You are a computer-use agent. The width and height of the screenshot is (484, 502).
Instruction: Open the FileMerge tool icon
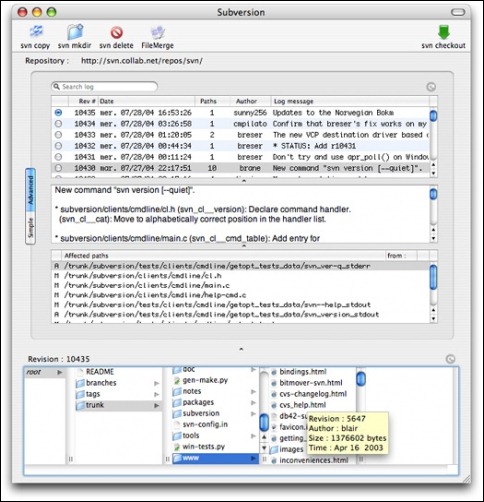[x=157, y=33]
